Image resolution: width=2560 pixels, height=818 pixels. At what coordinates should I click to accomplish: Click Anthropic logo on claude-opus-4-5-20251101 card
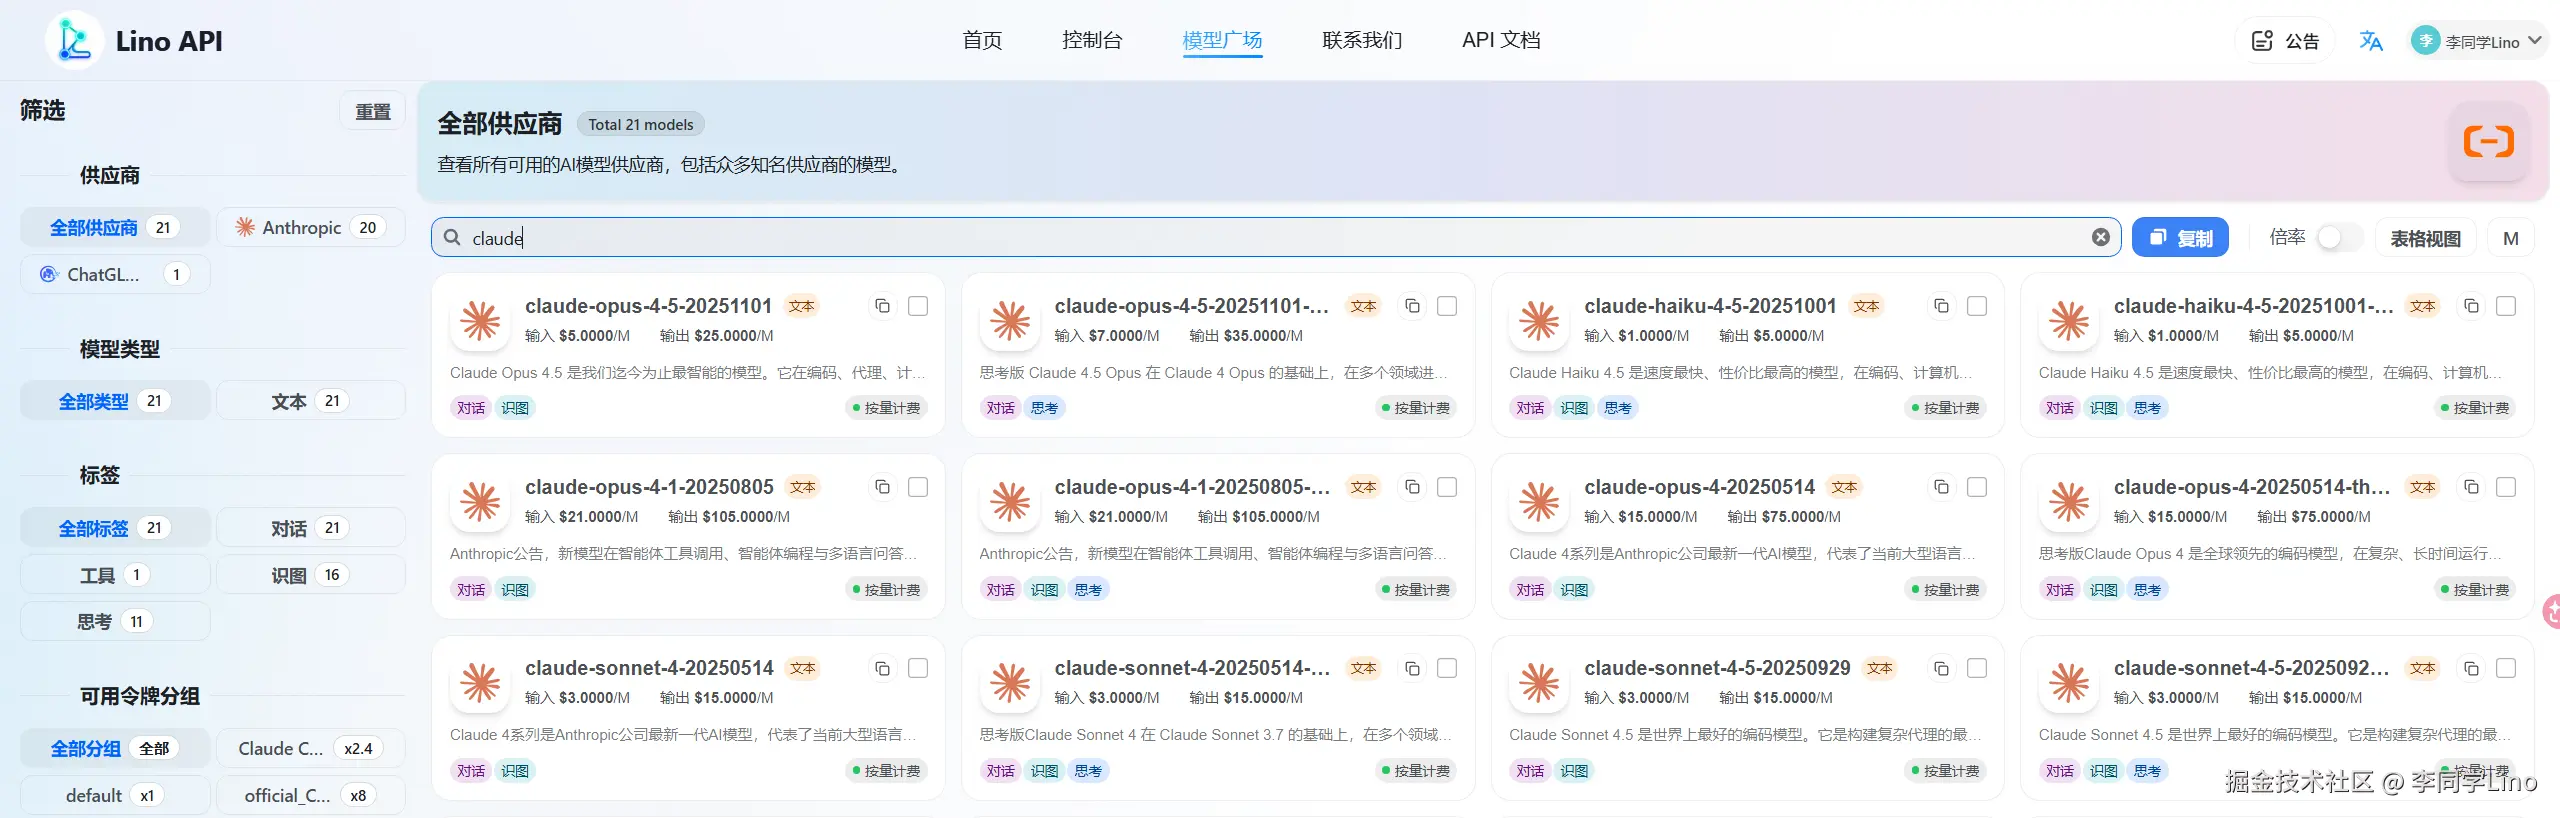481,321
